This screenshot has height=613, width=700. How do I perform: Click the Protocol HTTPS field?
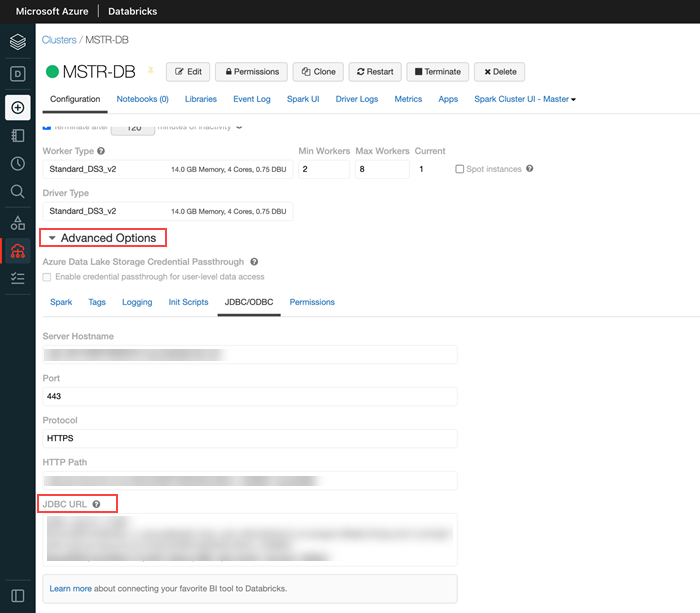pyautogui.click(x=250, y=438)
